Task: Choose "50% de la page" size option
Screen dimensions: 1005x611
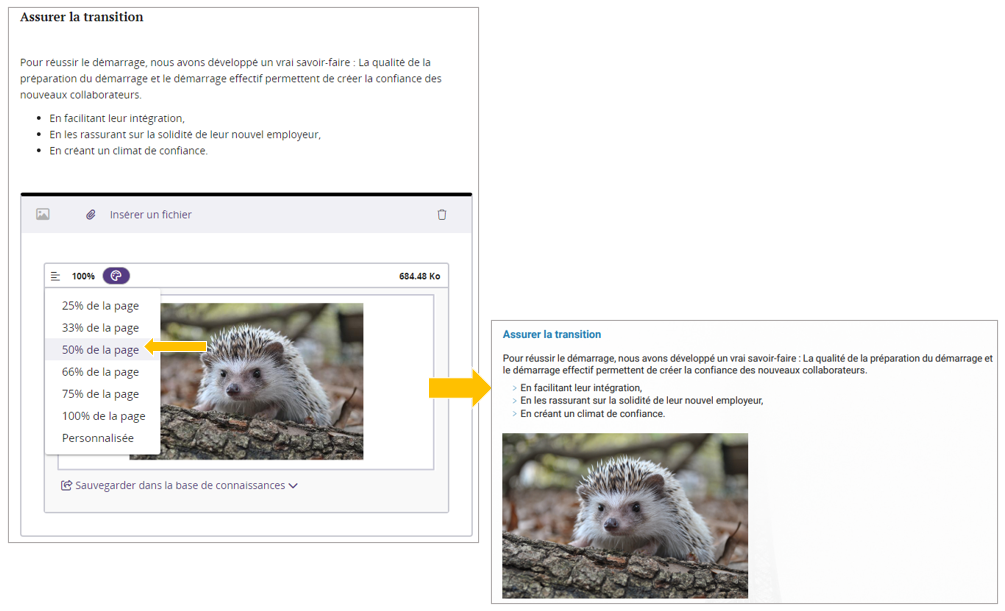Action: click(x=100, y=350)
